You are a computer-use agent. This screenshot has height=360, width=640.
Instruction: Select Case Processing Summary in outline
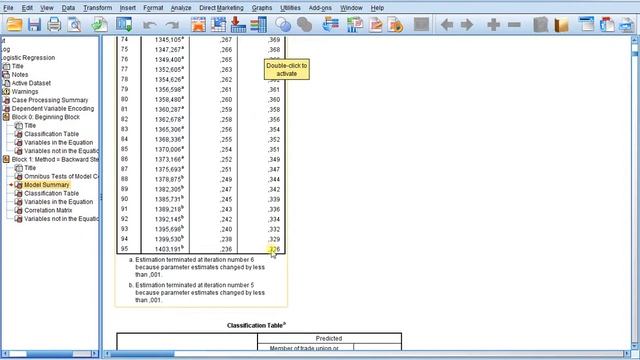click(x=50, y=100)
